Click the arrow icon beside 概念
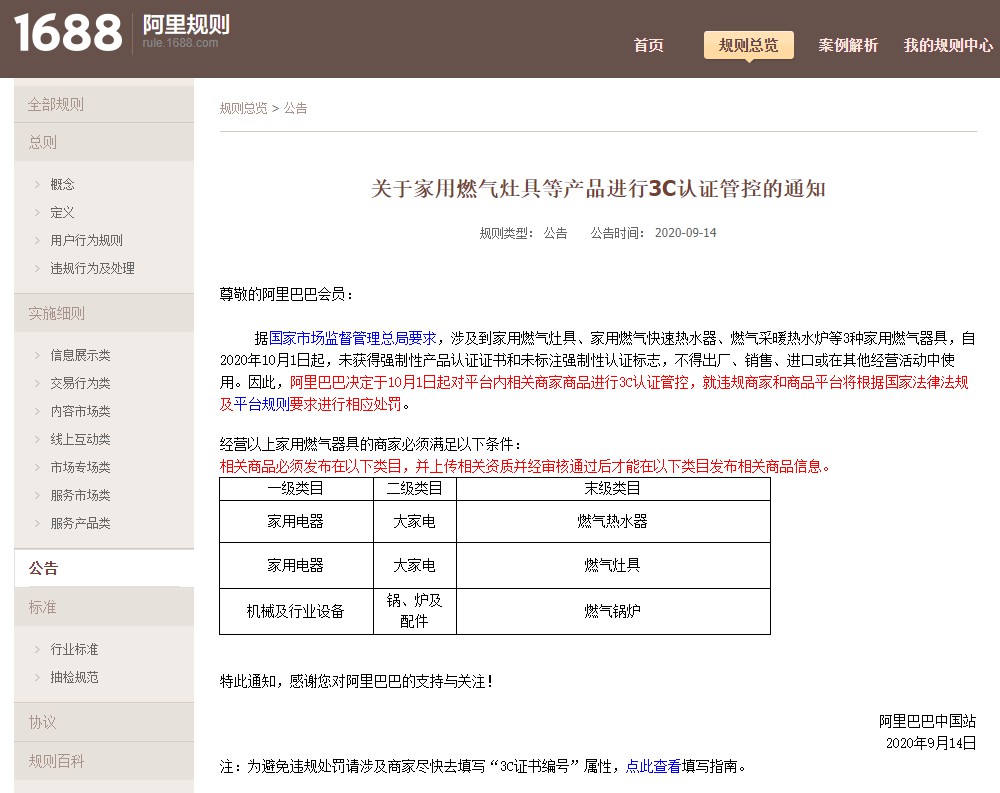Screen dimensions: 1000x793 click(38, 184)
